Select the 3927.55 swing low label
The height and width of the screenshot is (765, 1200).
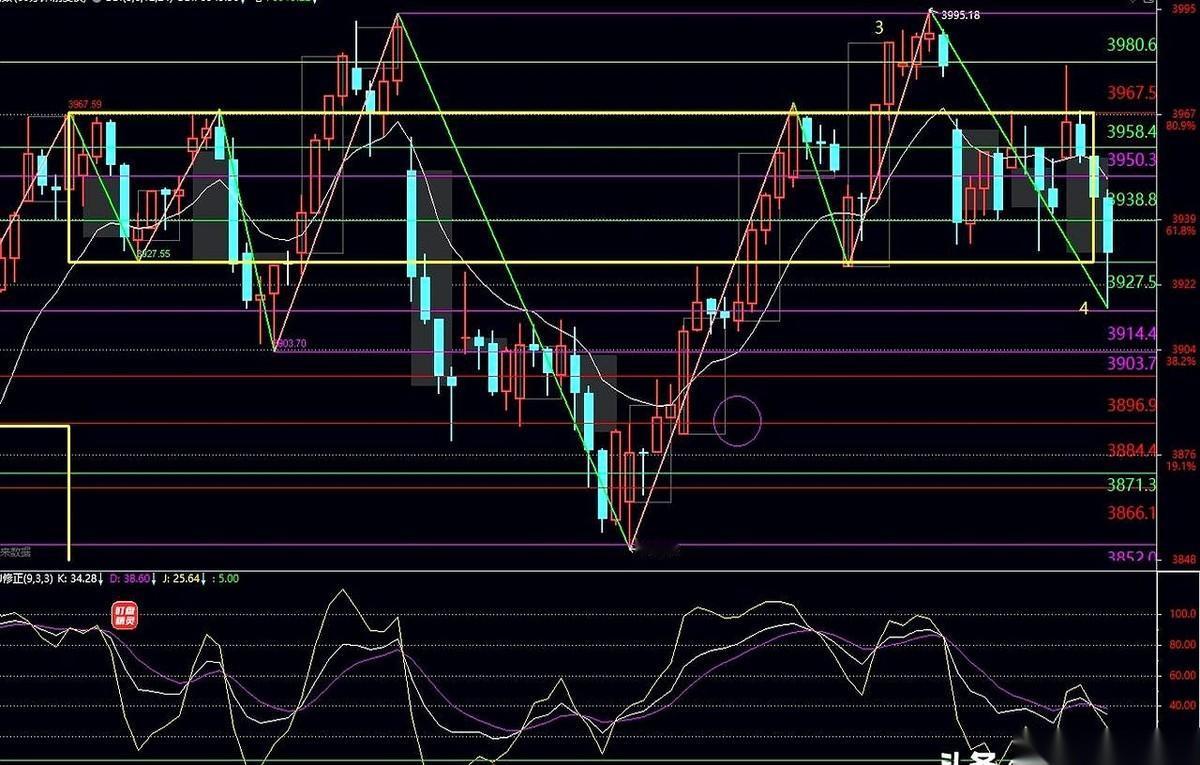click(x=153, y=254)
